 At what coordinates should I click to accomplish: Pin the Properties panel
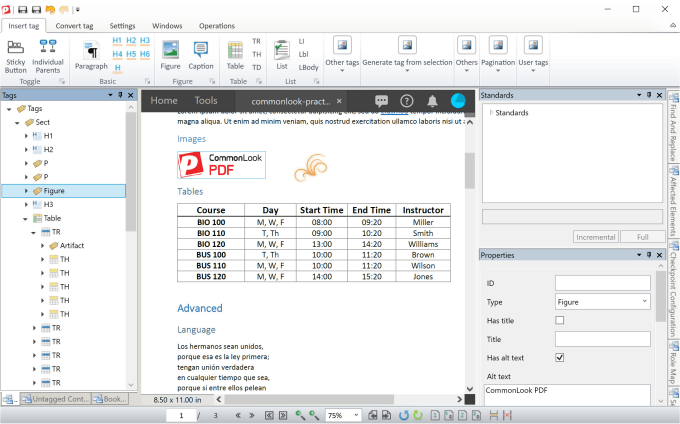point(649,255)
